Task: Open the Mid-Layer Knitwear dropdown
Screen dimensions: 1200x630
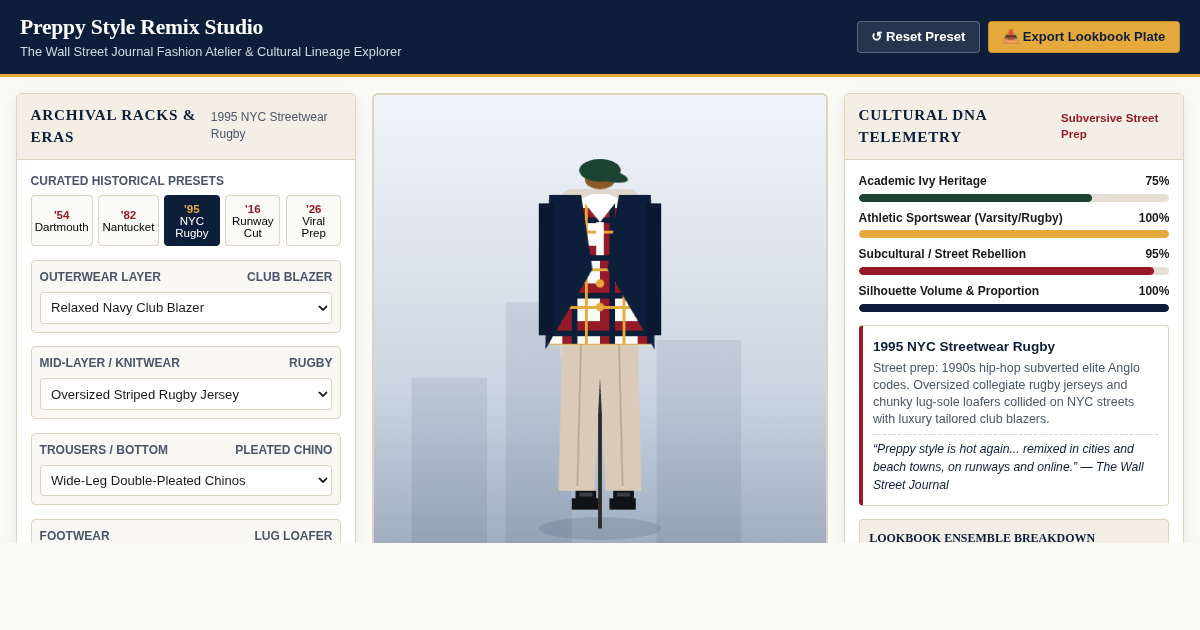Action: pos(186,394)
